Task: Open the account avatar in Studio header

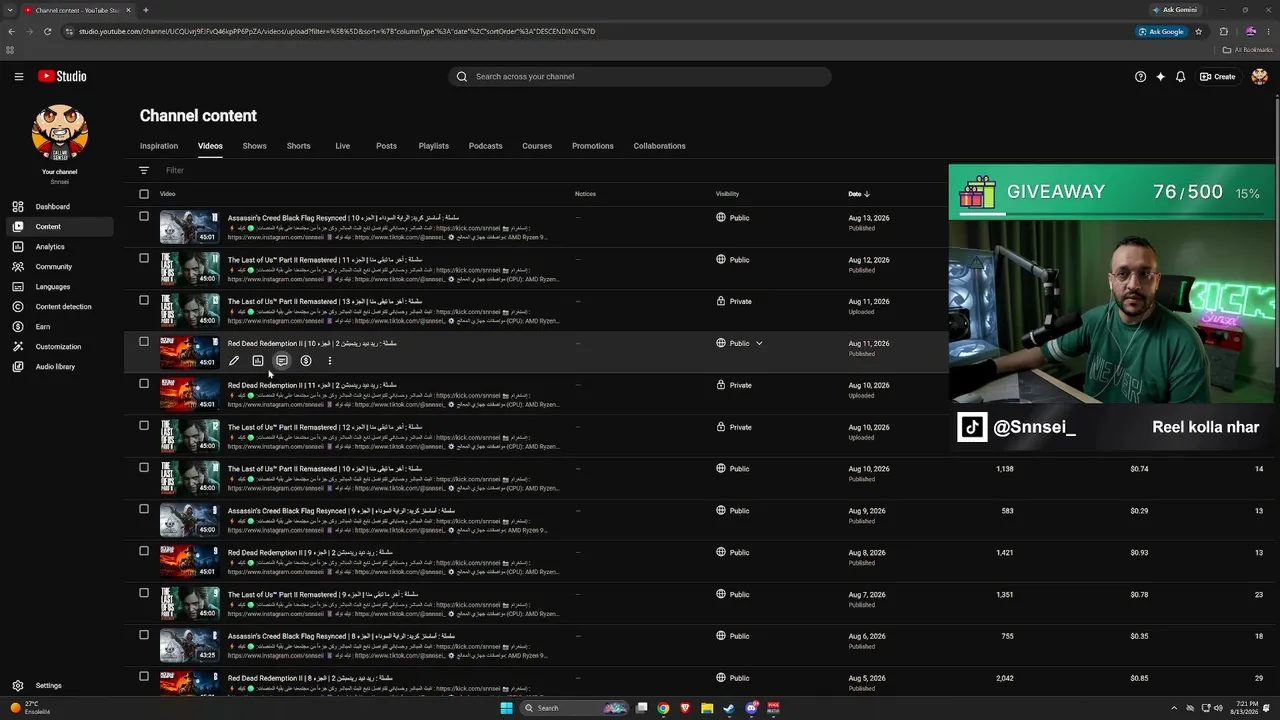Action: [x=1259, y=76]
